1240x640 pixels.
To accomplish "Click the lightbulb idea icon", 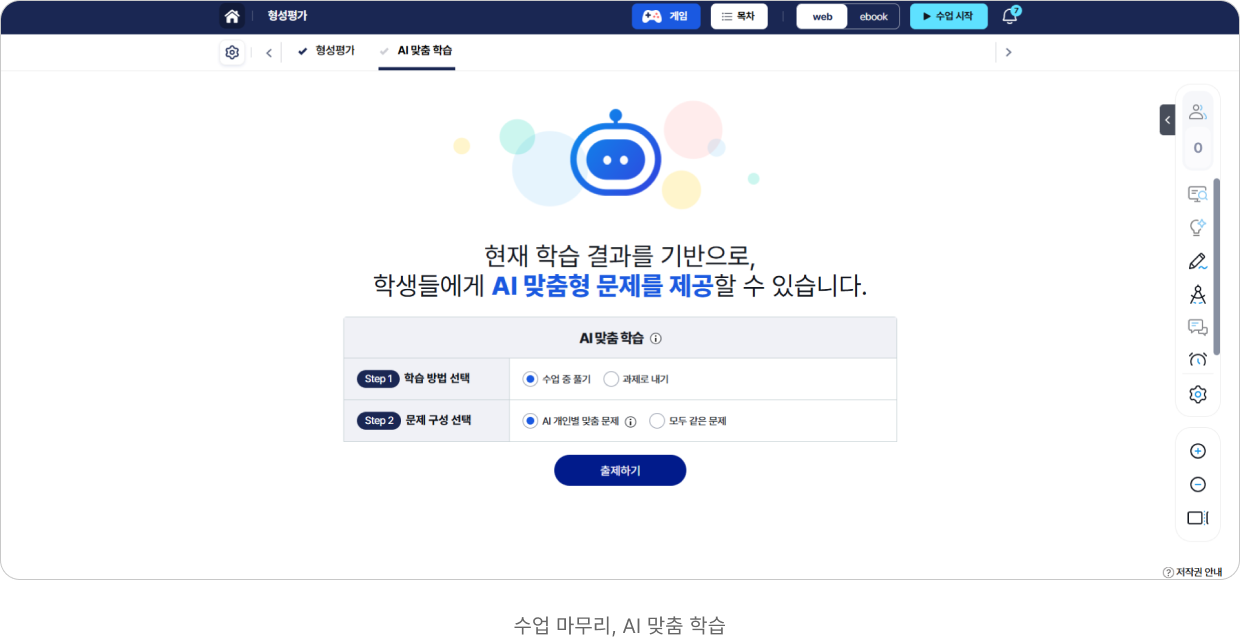I will 1198,228.
